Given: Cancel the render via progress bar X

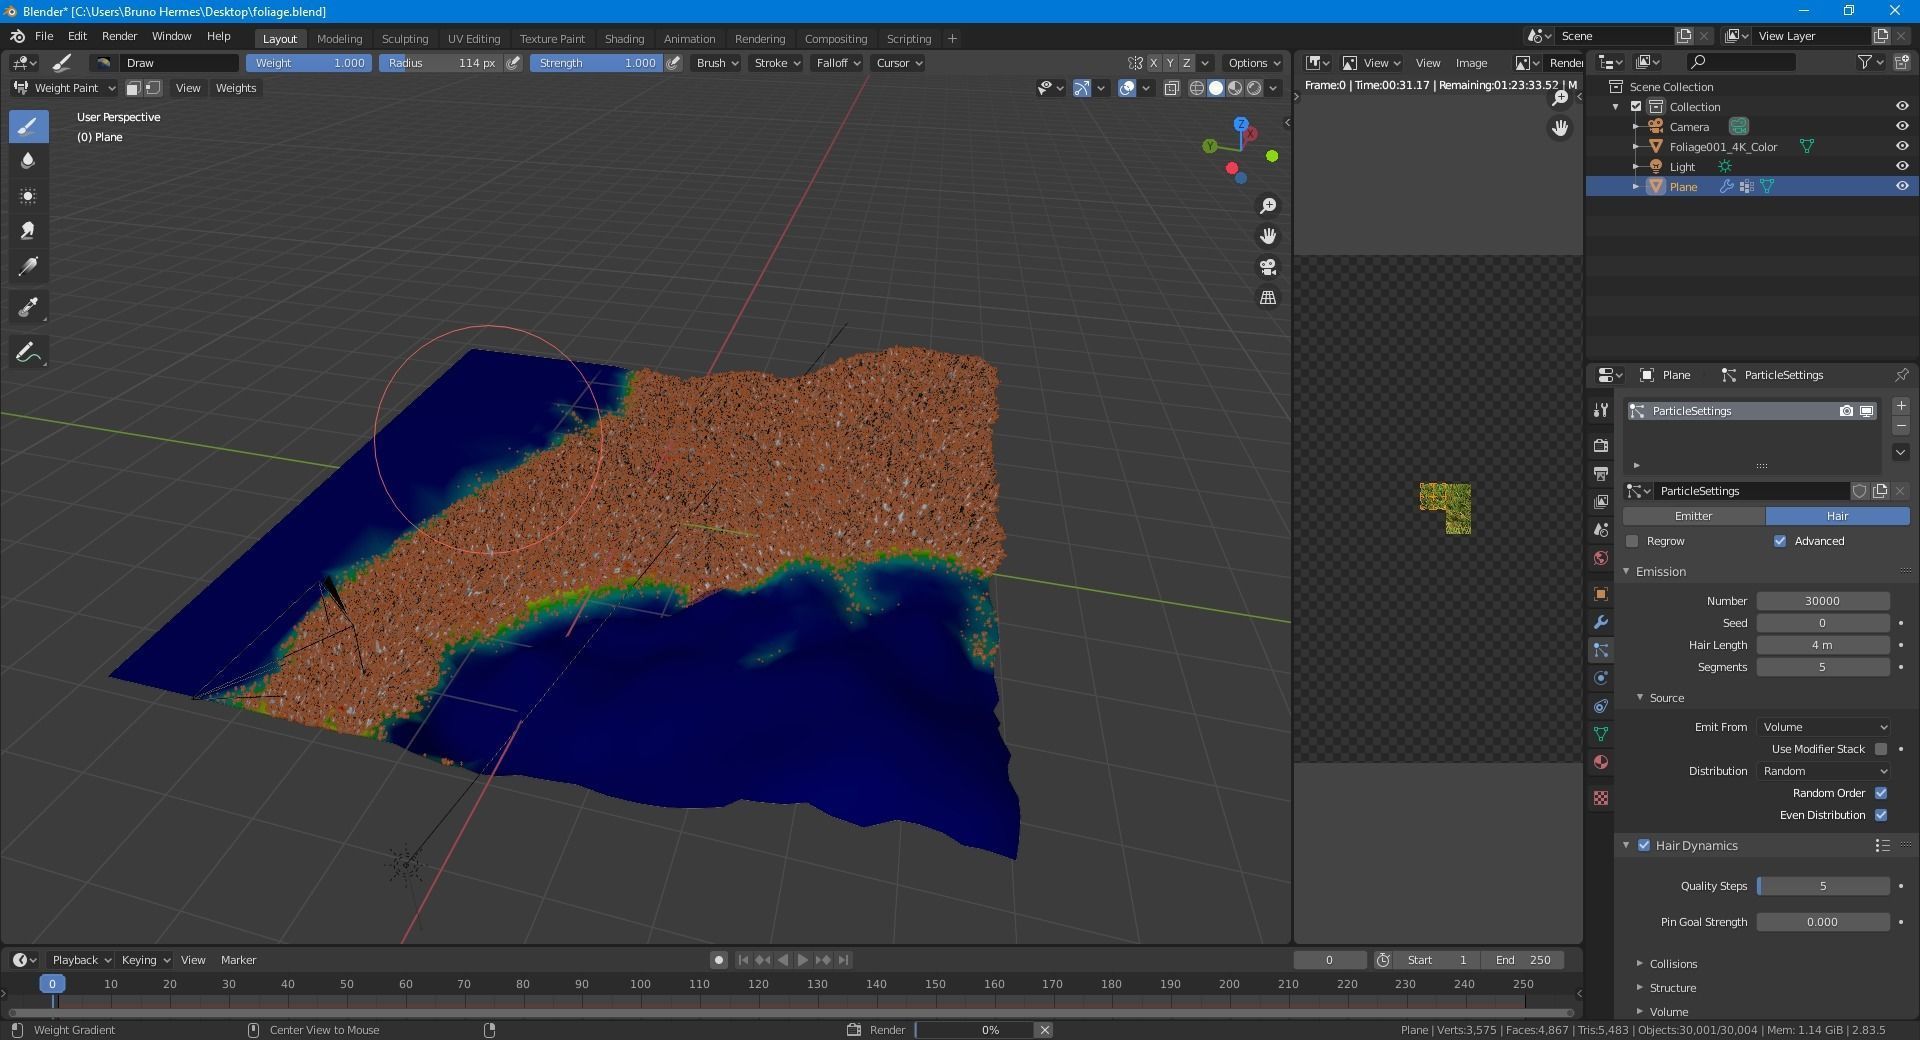Looking at the screenshot, I should (1044, 1030).
